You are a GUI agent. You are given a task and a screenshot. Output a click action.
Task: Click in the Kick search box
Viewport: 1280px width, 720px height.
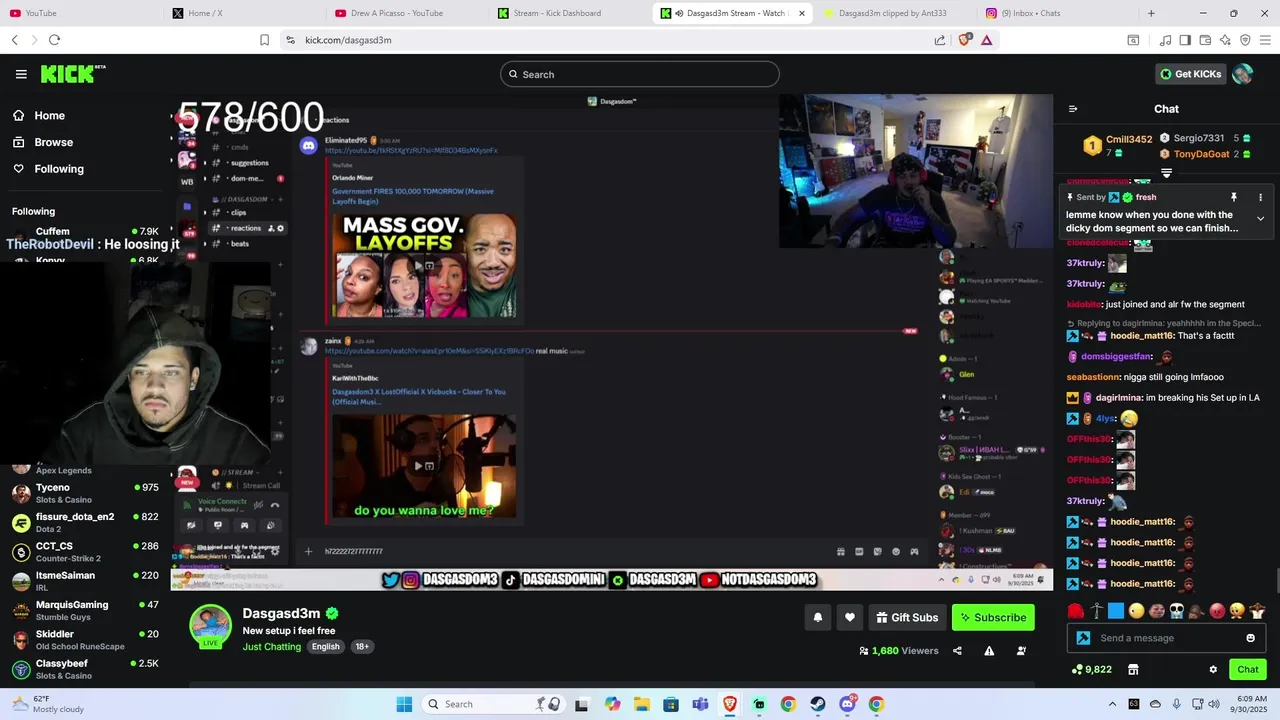pyautogui.click(x=640, y=74)
